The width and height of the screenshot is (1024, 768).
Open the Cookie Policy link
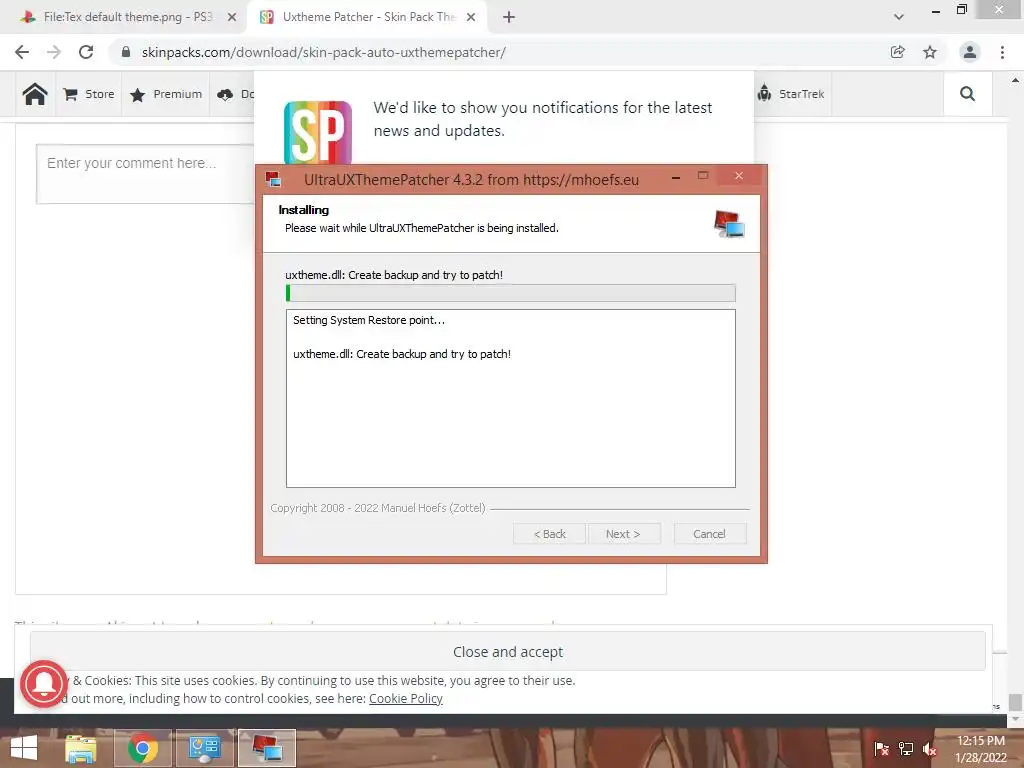(406, 698)
